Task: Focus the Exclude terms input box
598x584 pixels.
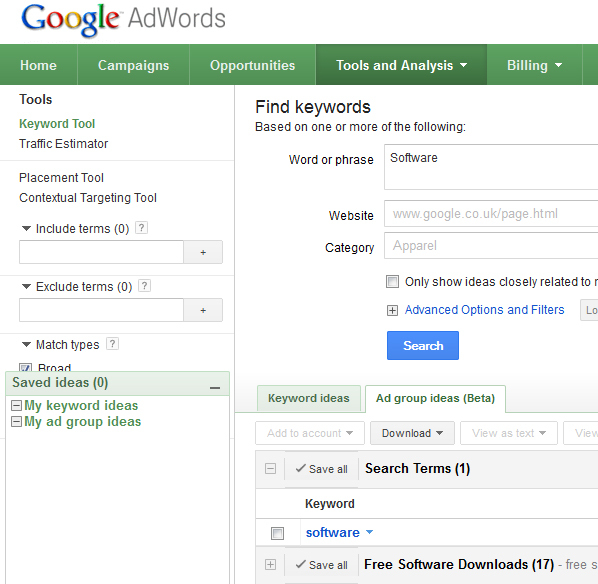Action: point(101,310)
